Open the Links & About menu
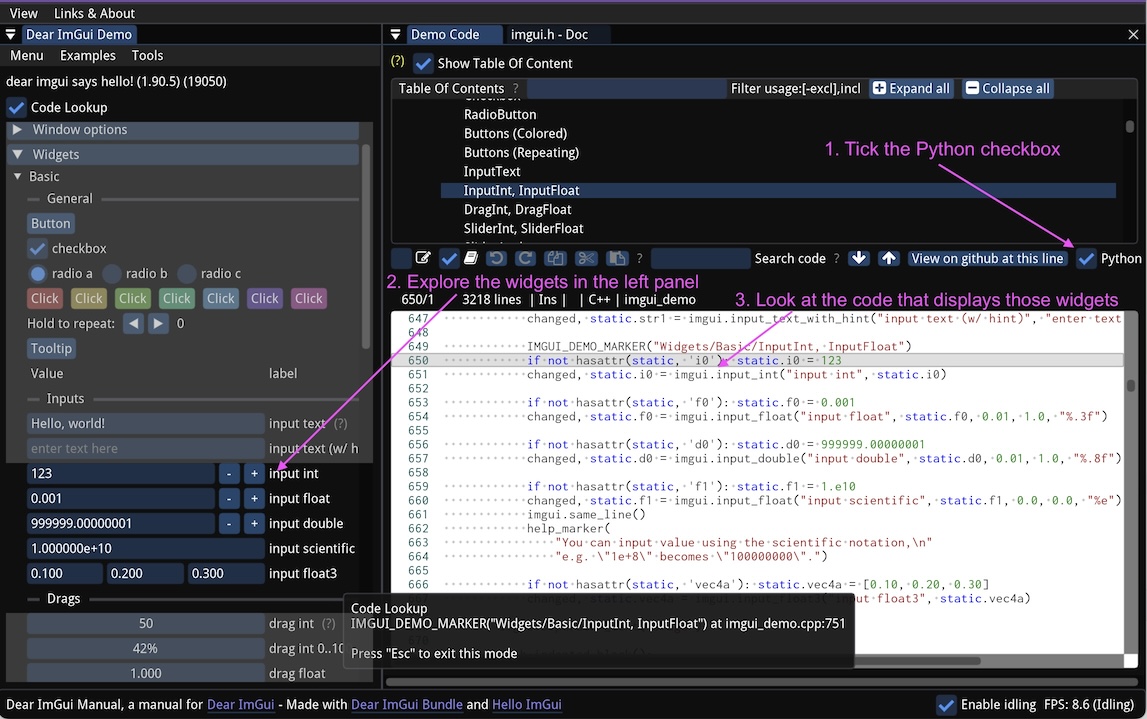Image resolution: width=1147 pixels, height=719 pixels. (x=94, y=13)
